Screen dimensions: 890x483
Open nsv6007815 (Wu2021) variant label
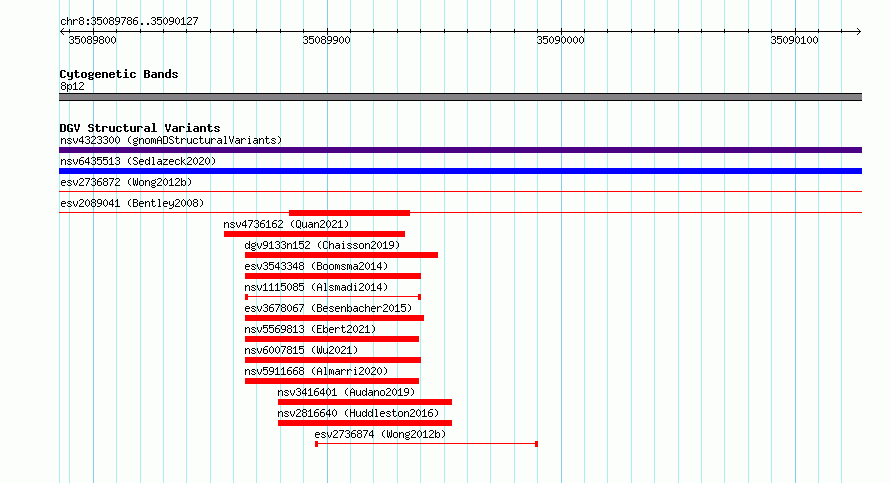301,350
